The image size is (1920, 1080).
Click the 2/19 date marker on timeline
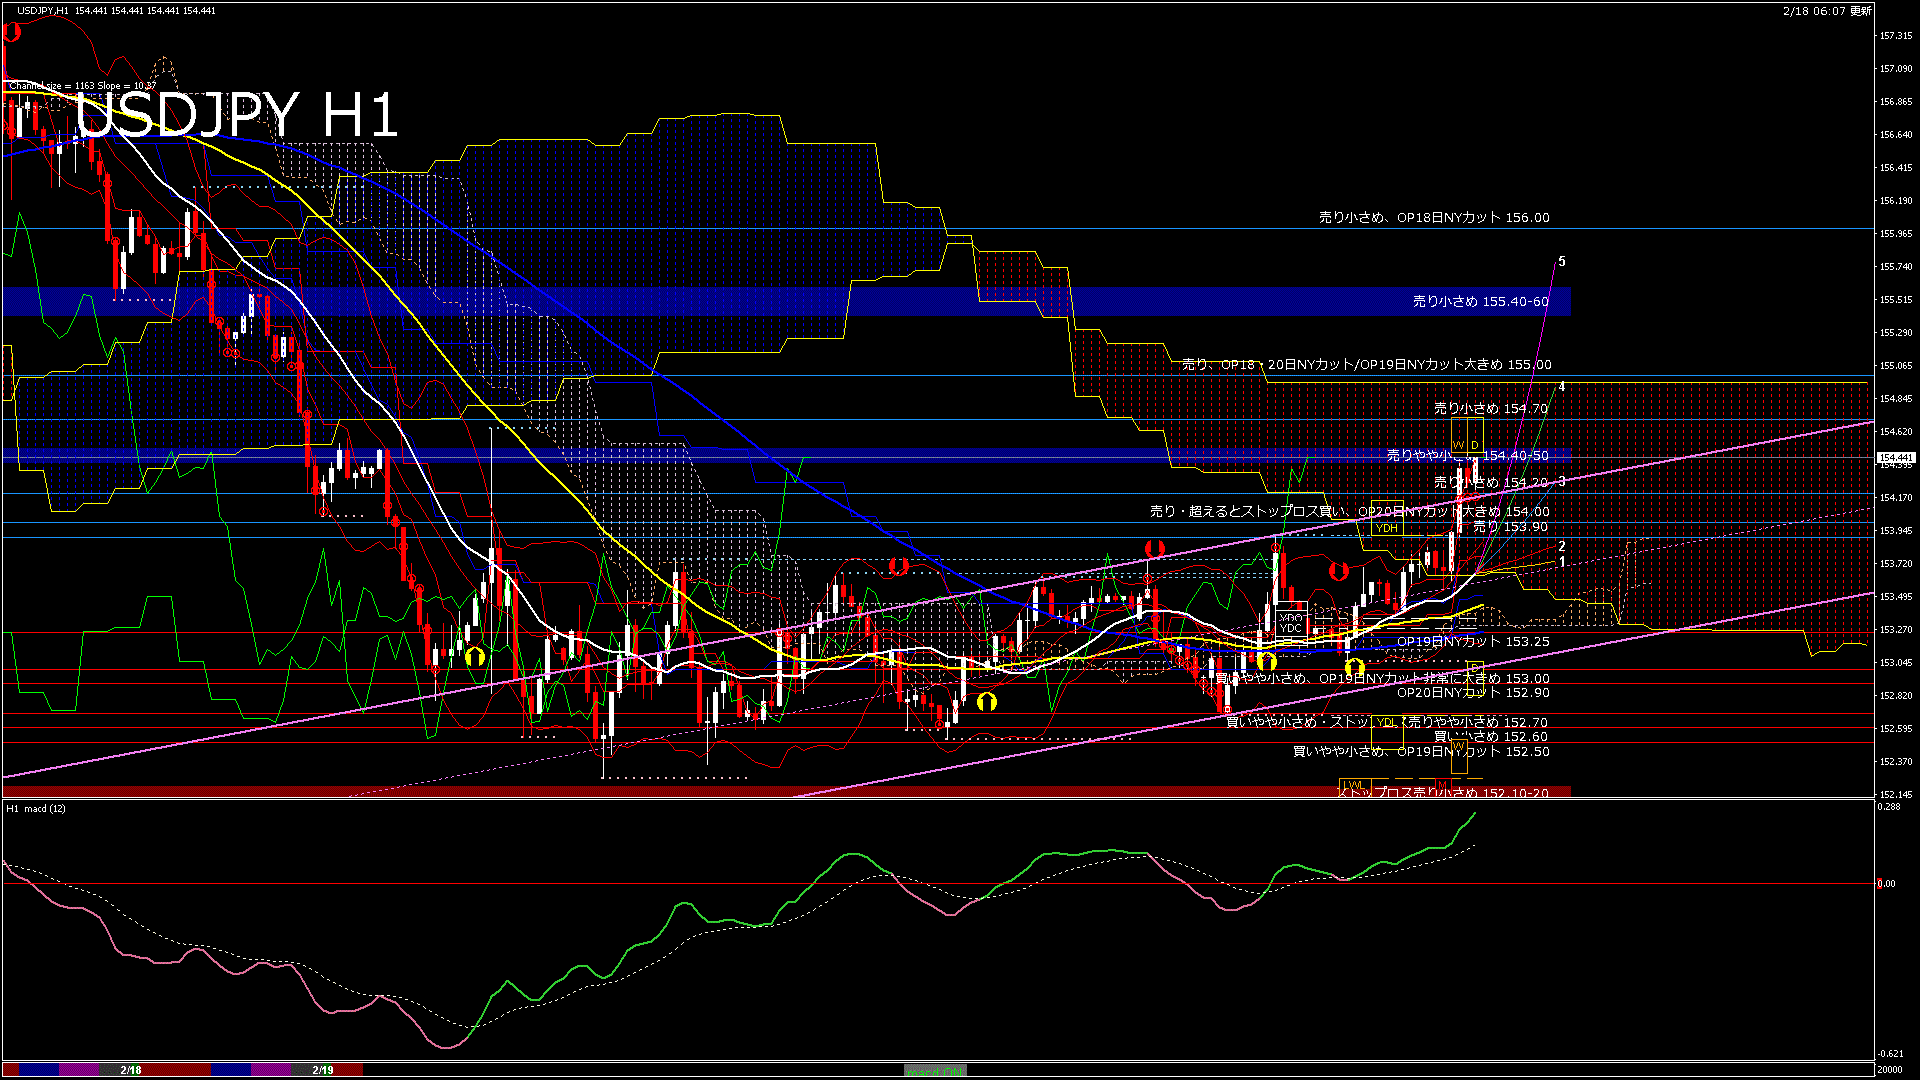pos(322,1070)
